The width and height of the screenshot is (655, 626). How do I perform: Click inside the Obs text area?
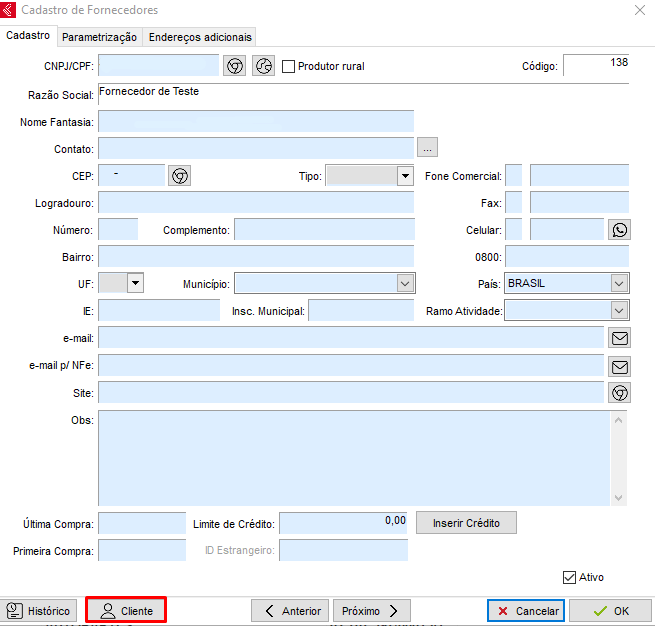[354, 458]
